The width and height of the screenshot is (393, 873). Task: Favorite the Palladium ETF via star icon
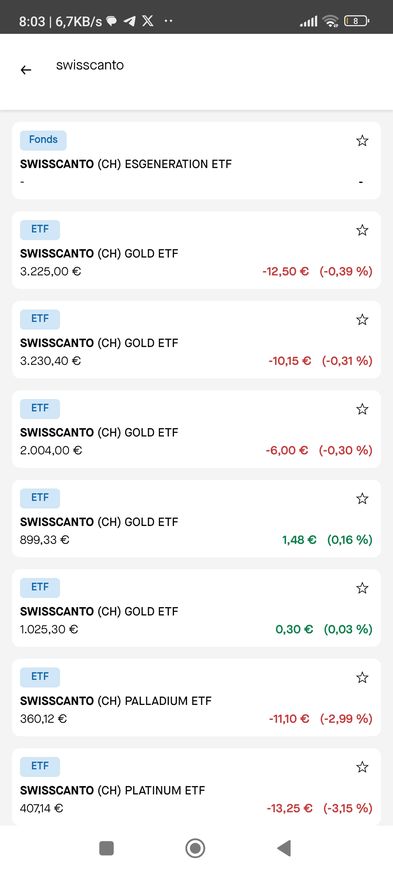[362, 678]
